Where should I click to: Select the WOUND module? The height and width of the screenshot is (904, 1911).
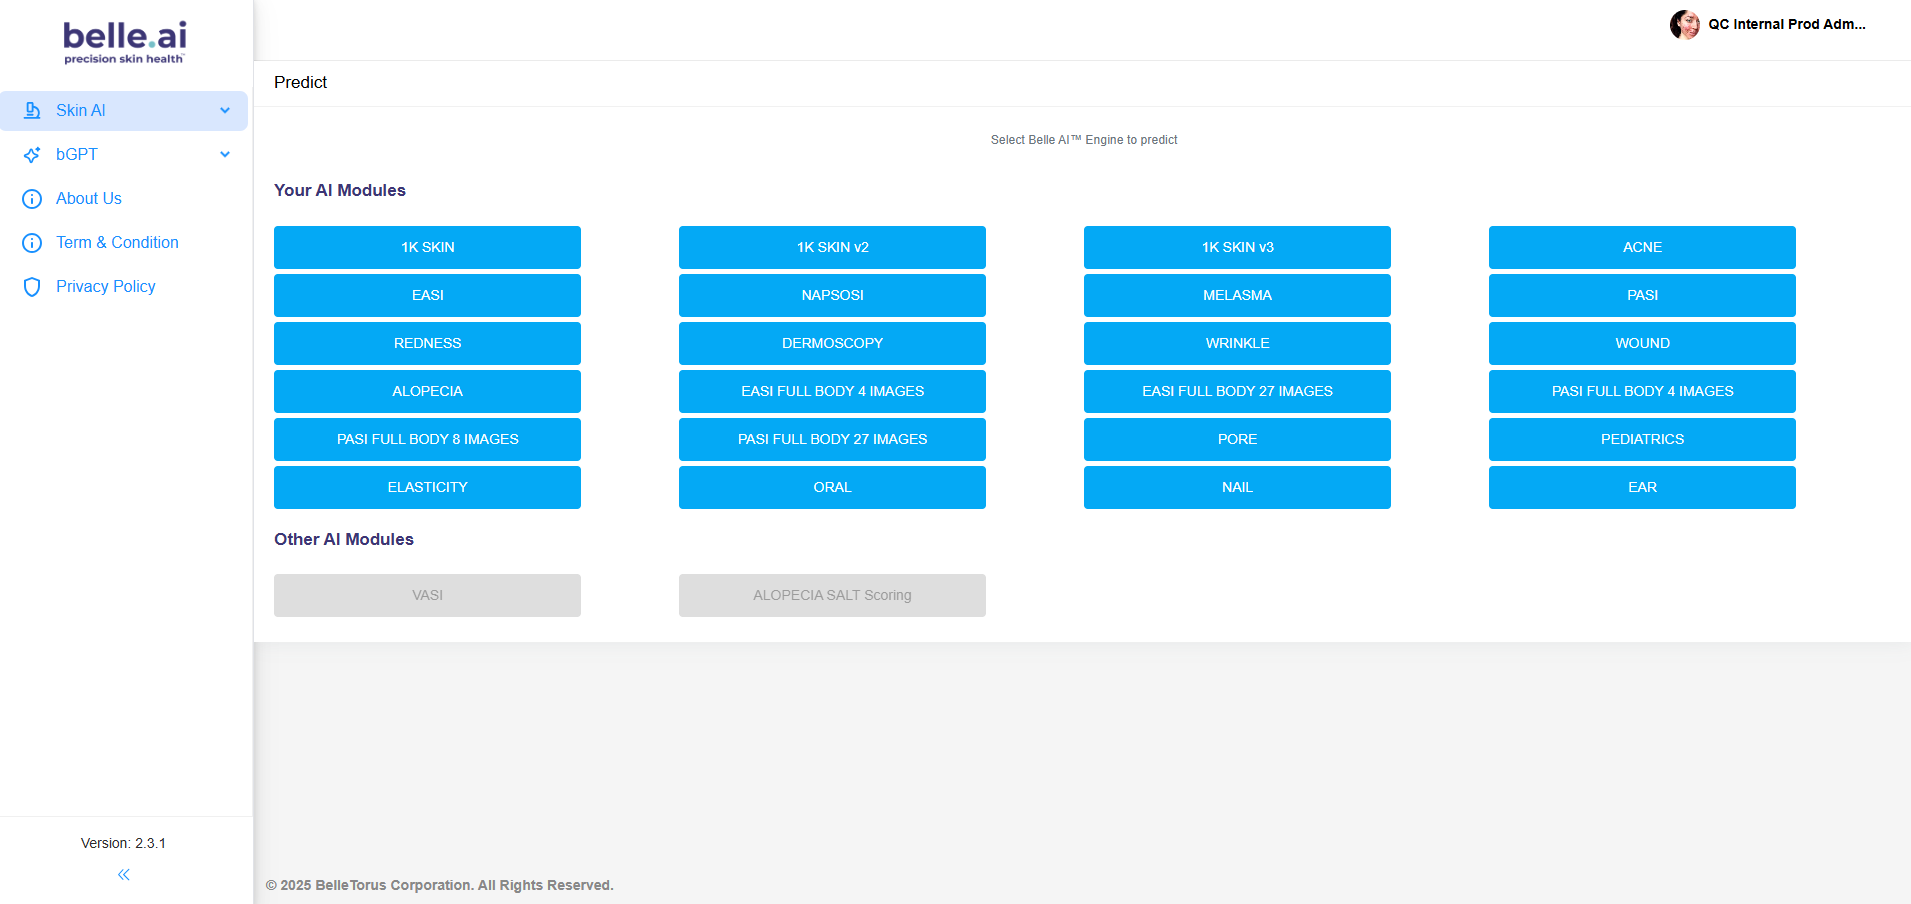[x=1642, y=343]
